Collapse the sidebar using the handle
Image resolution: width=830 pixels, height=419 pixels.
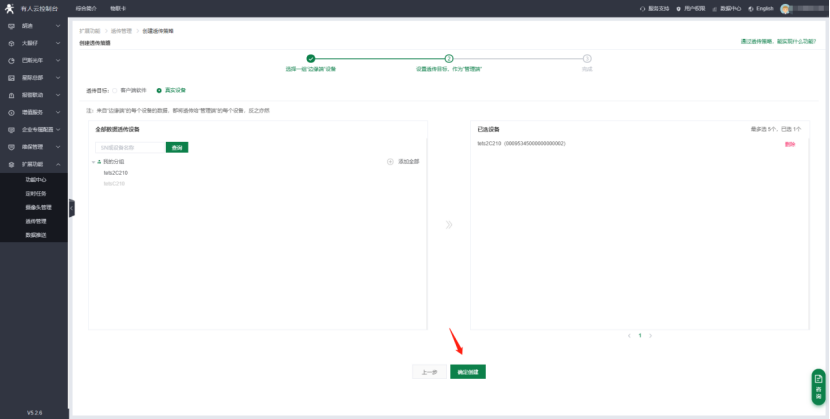[71, 208]
